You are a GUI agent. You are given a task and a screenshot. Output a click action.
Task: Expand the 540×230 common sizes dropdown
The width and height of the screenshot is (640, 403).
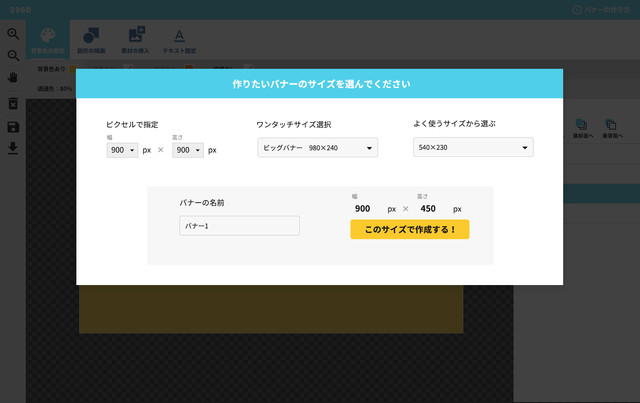[473, 147]
